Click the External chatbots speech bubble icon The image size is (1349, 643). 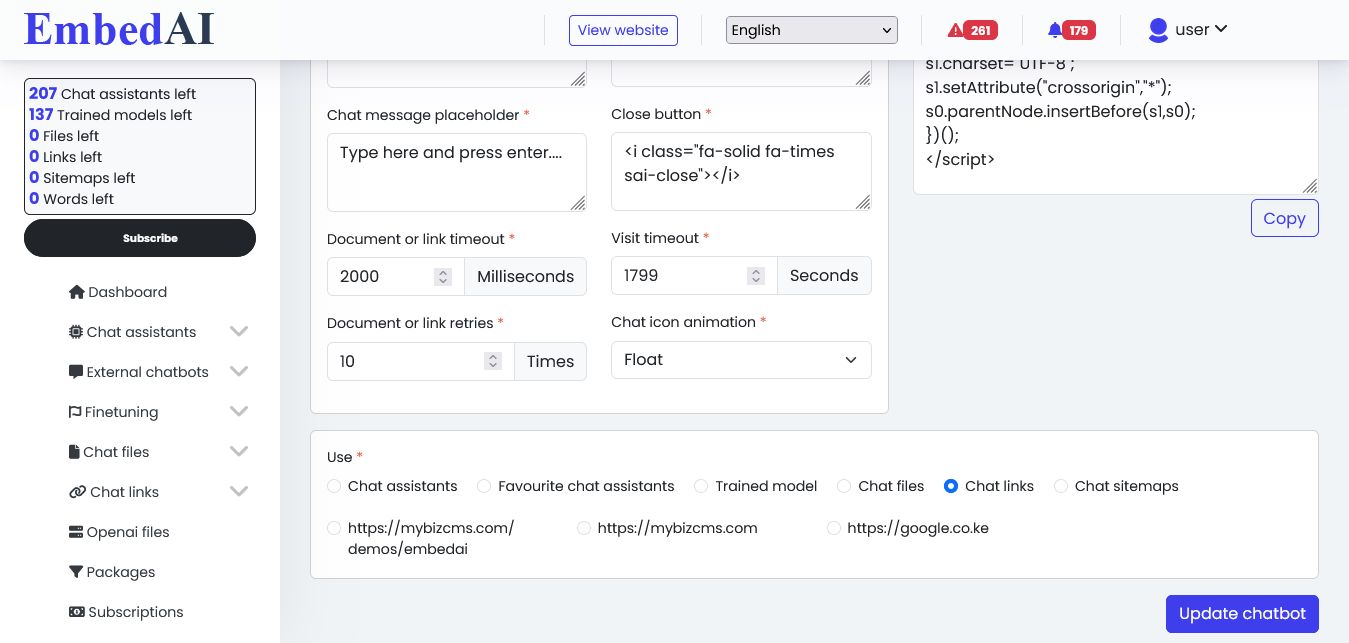pos(76,372)
